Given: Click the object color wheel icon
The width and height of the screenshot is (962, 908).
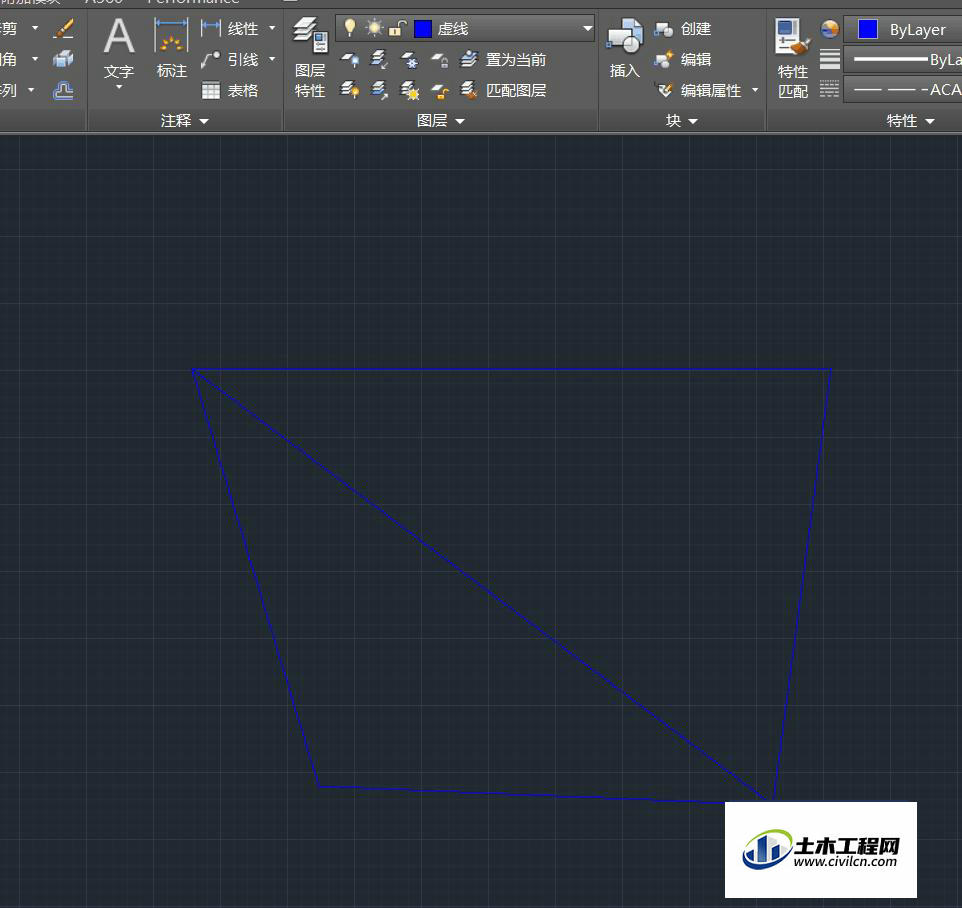Looking at the screenshot, I should (829, 29).
